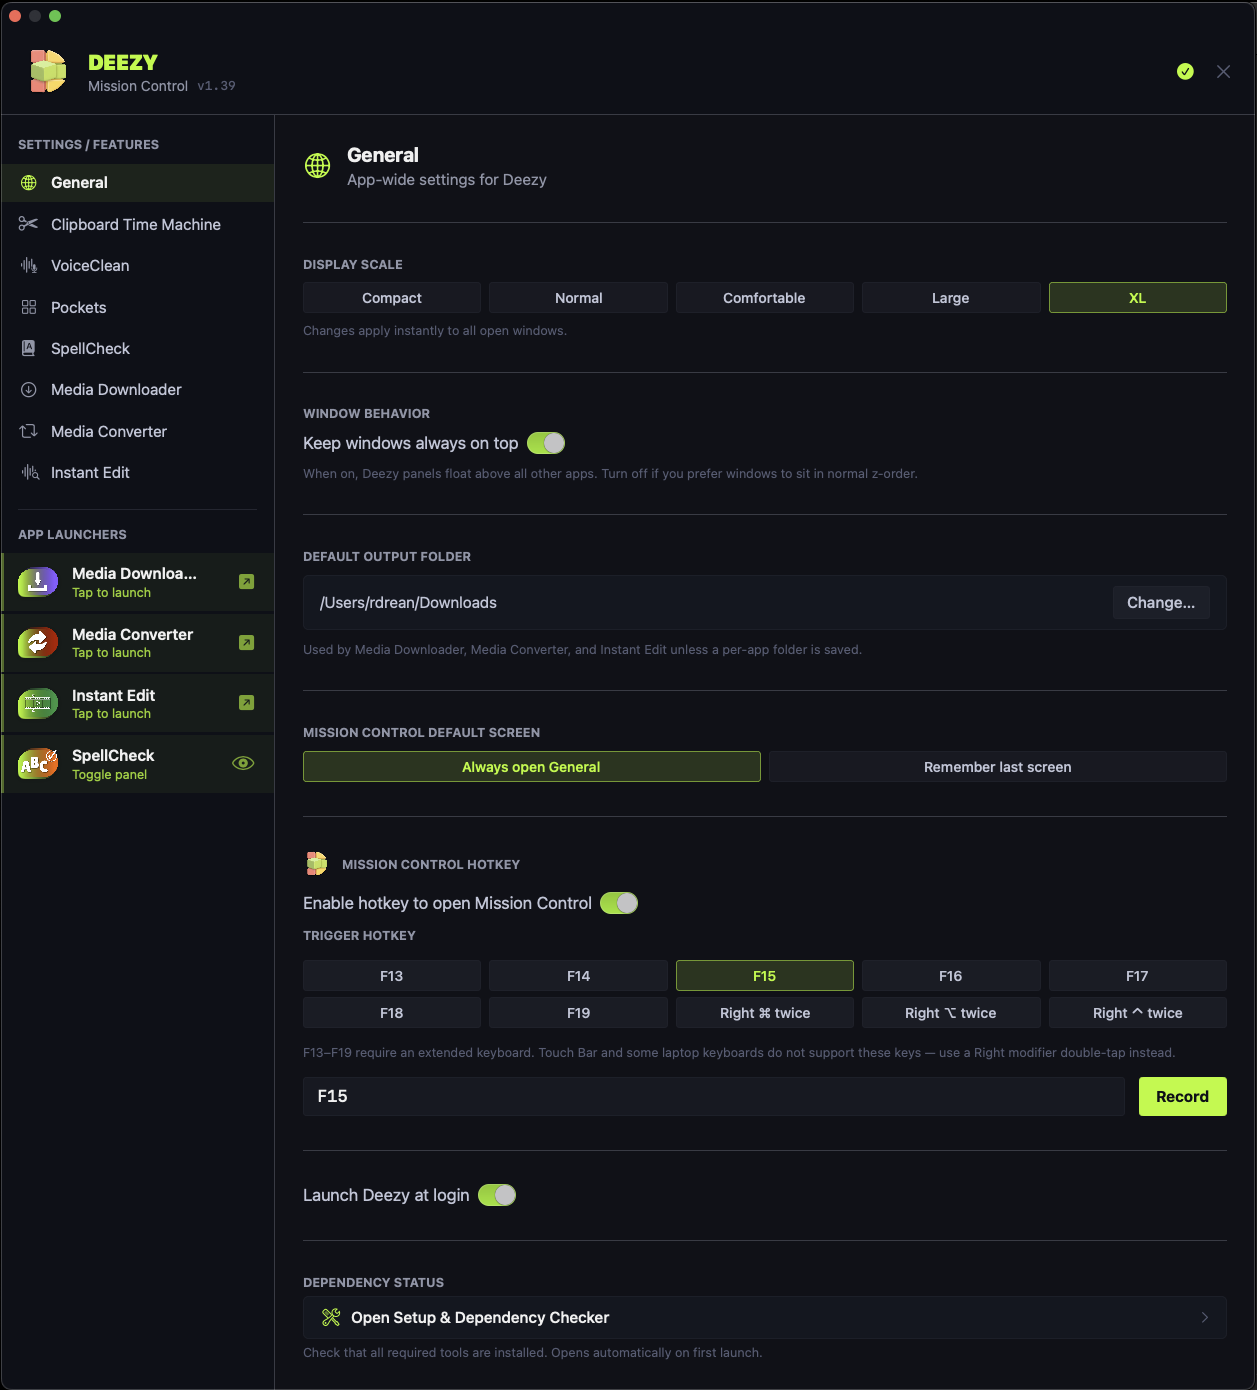This screenshot has width=1257, height=1390.
Task: Select Always open General option
Action: pyautogui.click(x=532, y=767)
